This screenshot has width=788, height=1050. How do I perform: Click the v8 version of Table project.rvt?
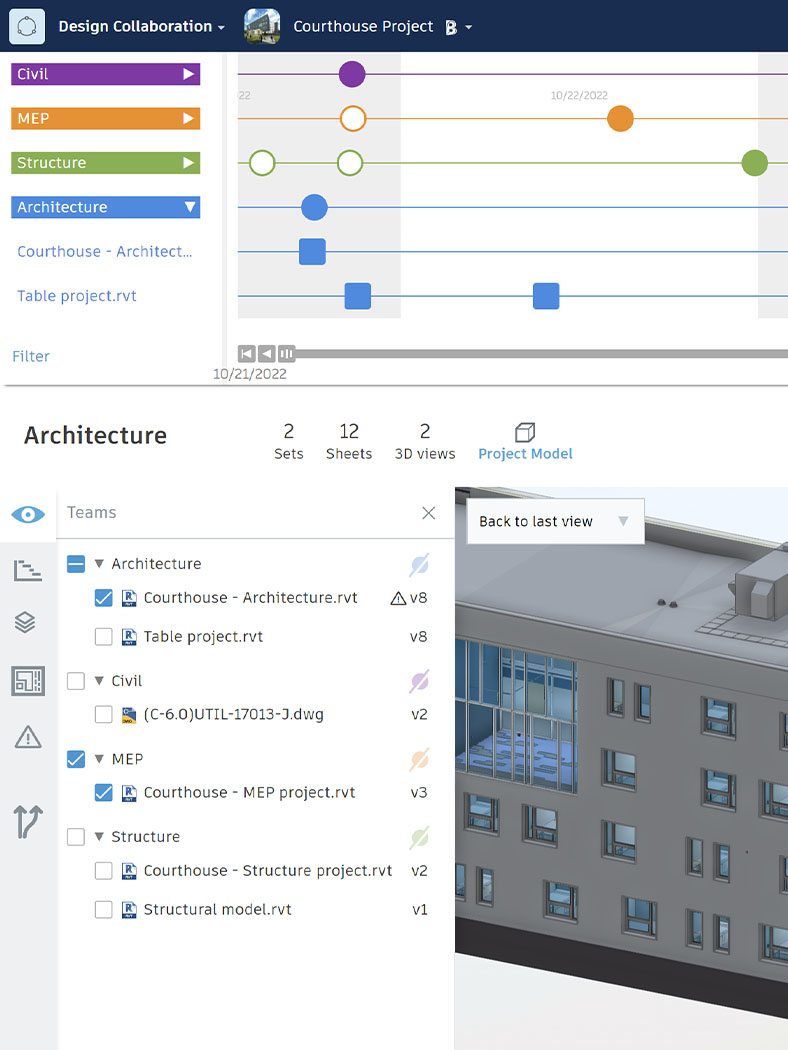point(418,636)
